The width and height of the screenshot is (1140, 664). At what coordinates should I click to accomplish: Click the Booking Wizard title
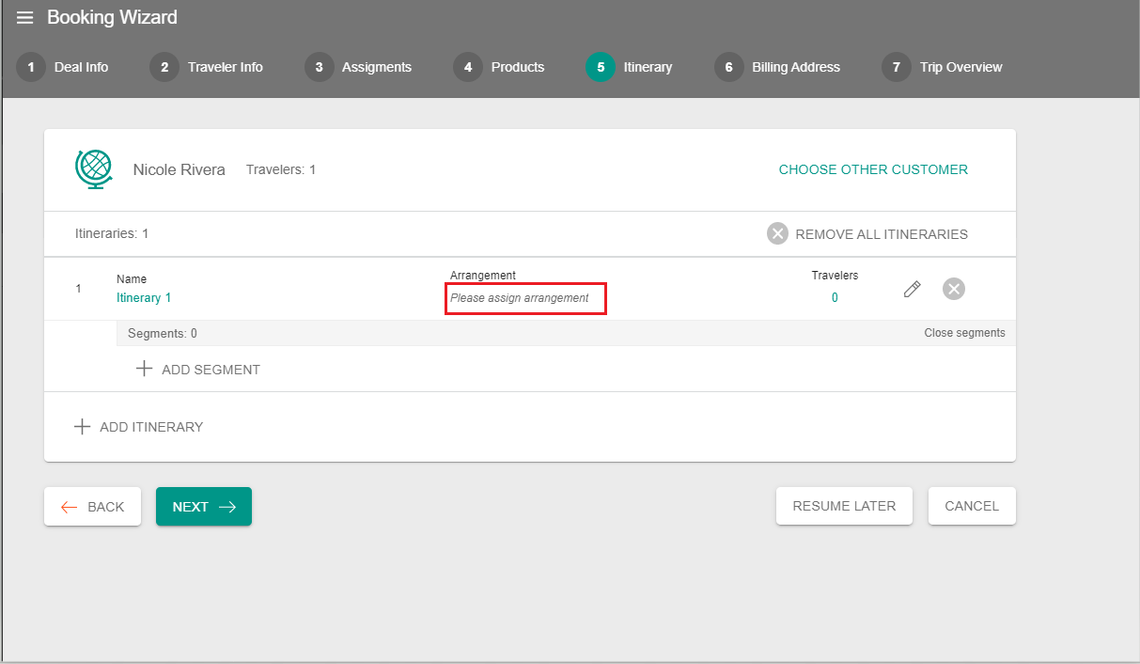click(112, 17)
